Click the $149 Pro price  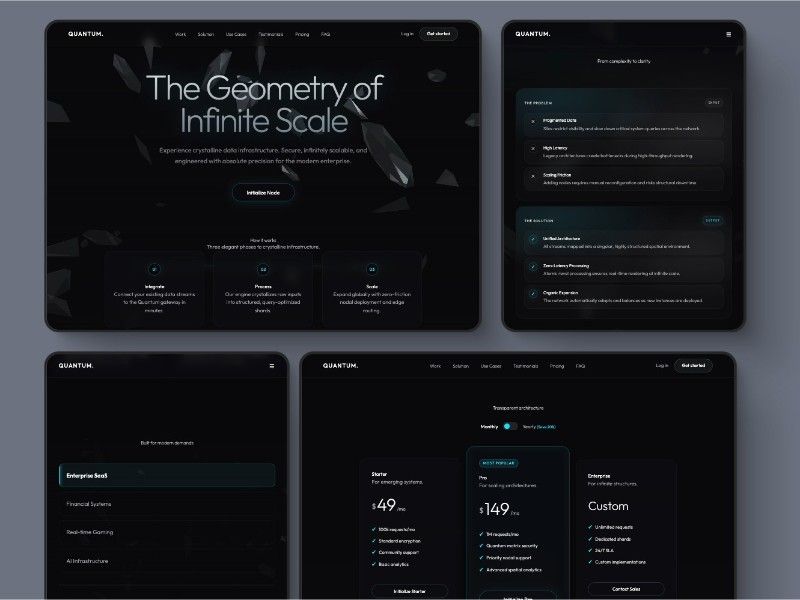(x=499, y=509)
